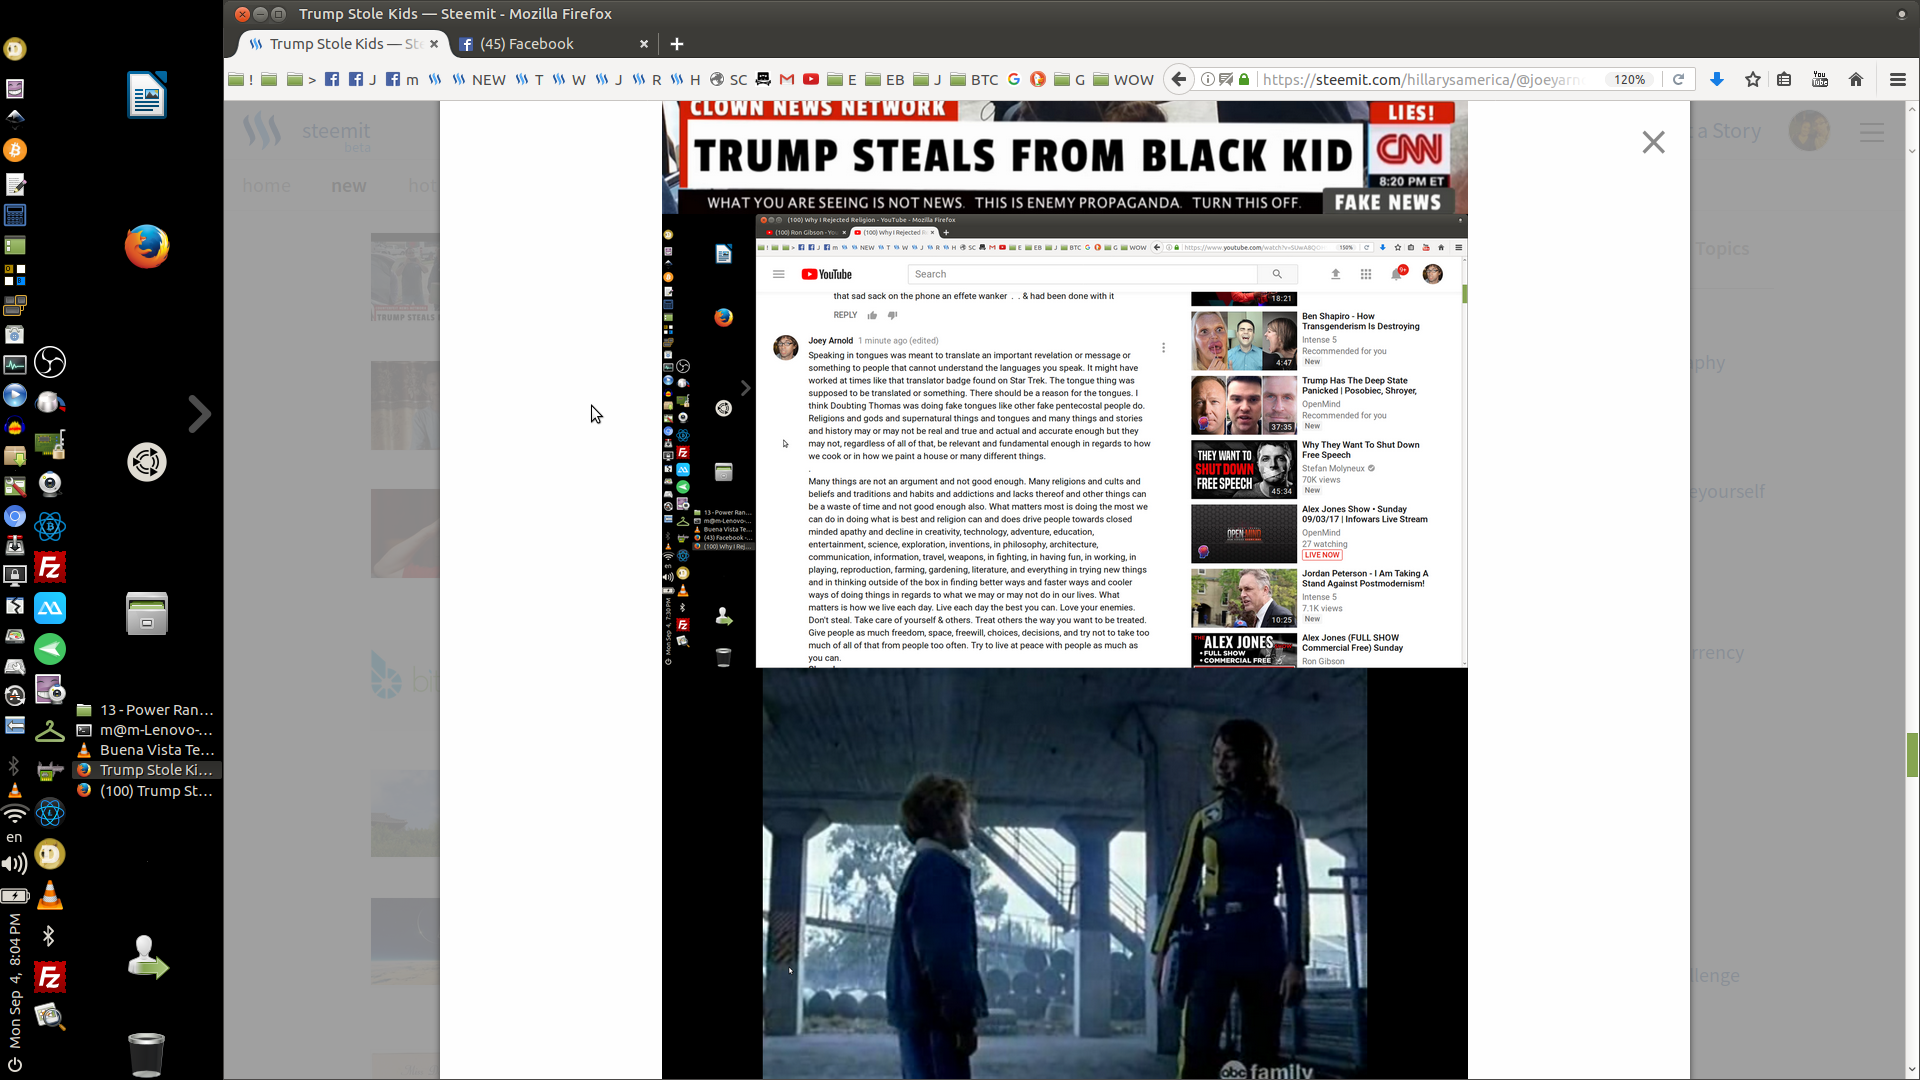Open the en keyboard layout indicator

pyautogui.click(x=14, y=837)
